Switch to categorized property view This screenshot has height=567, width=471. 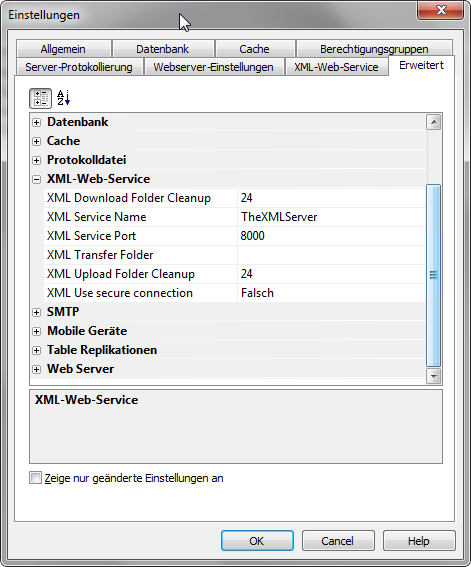[40, 98]
